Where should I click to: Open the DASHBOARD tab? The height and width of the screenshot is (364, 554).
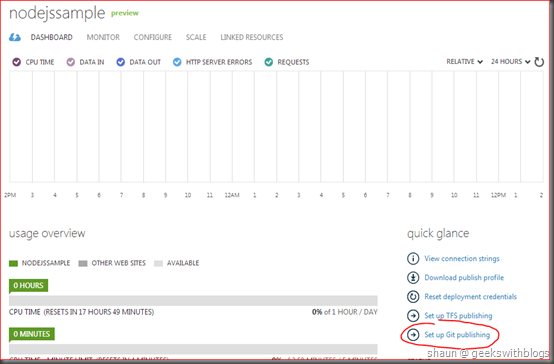point(52,37)
